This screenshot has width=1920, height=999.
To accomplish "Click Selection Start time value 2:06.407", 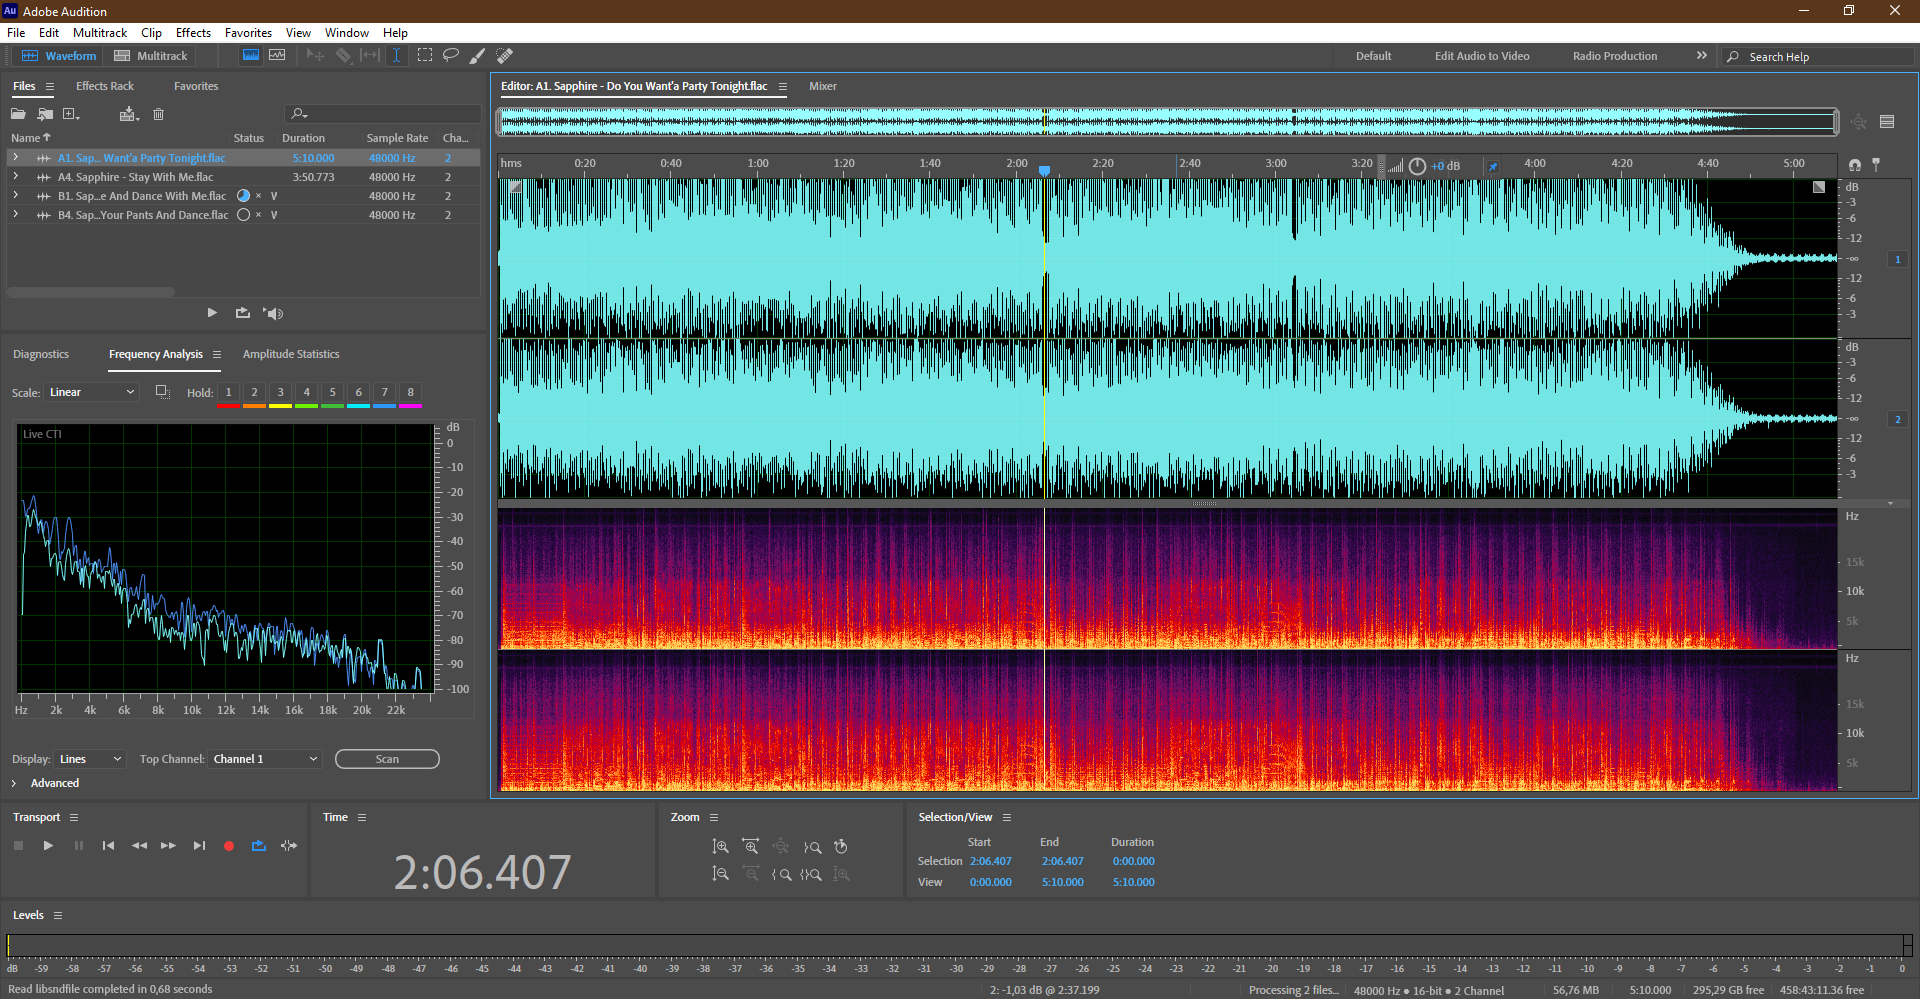I will [x=990, y=861].
